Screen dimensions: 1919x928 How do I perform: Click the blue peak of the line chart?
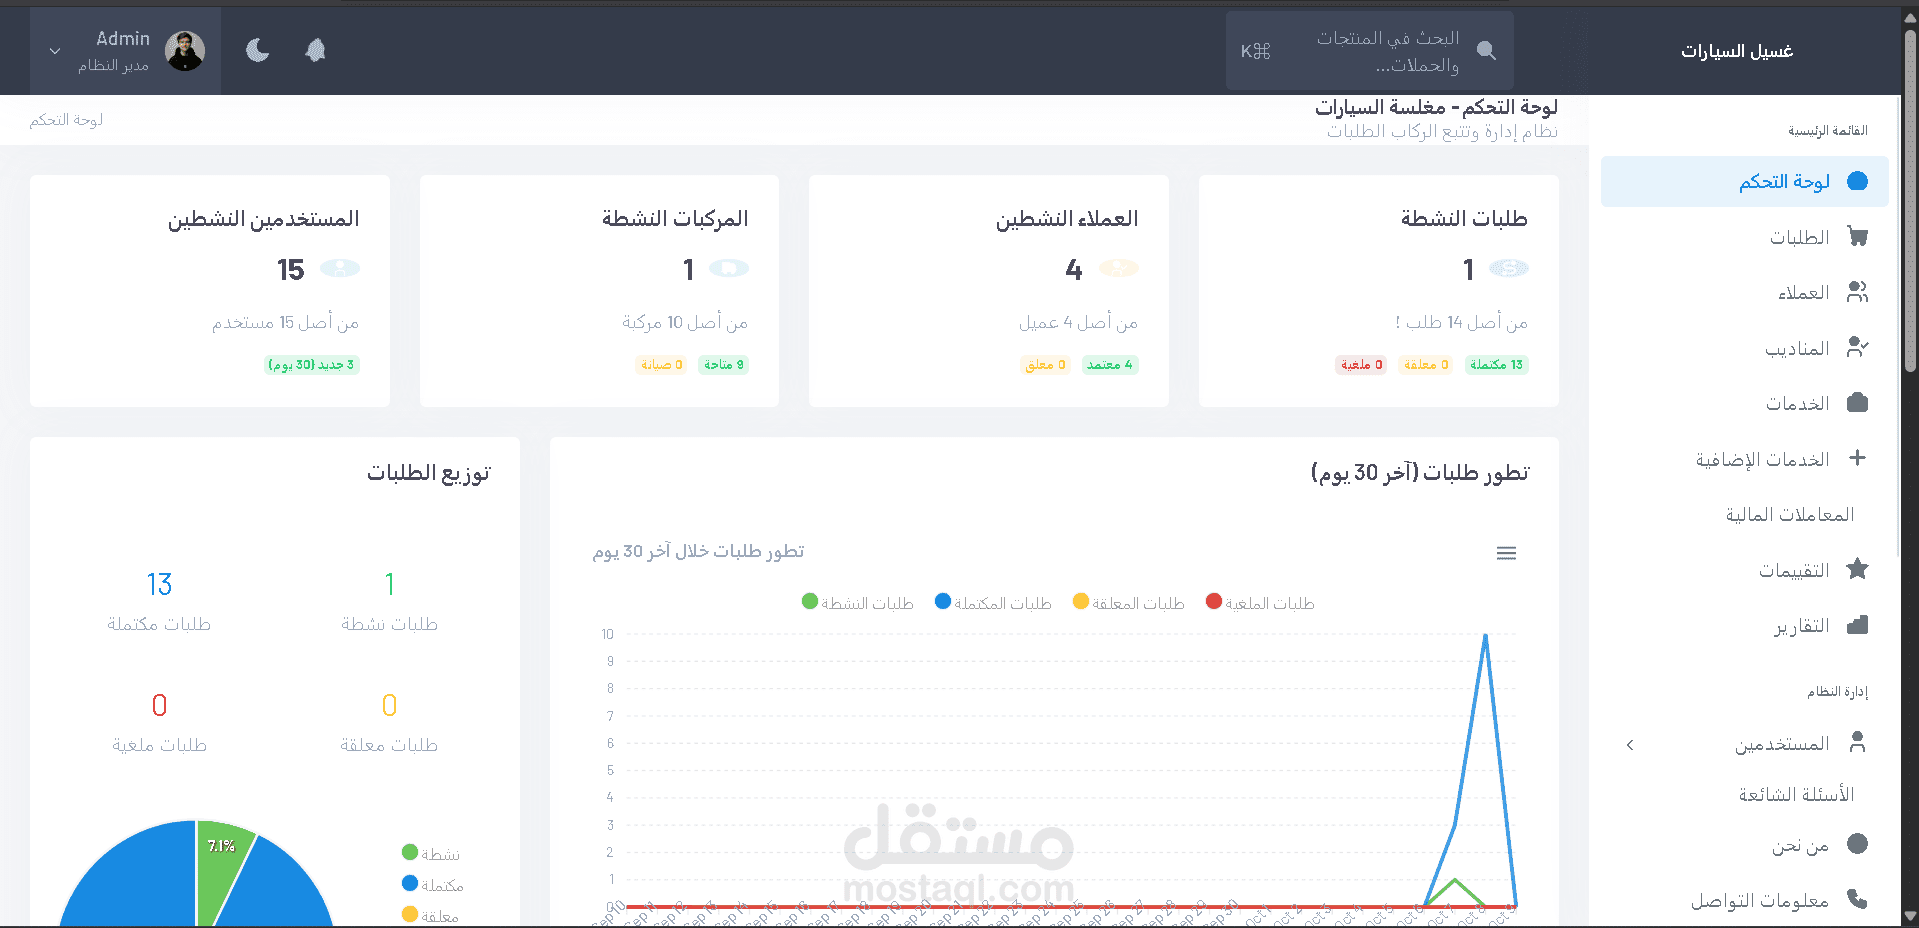1485,635
